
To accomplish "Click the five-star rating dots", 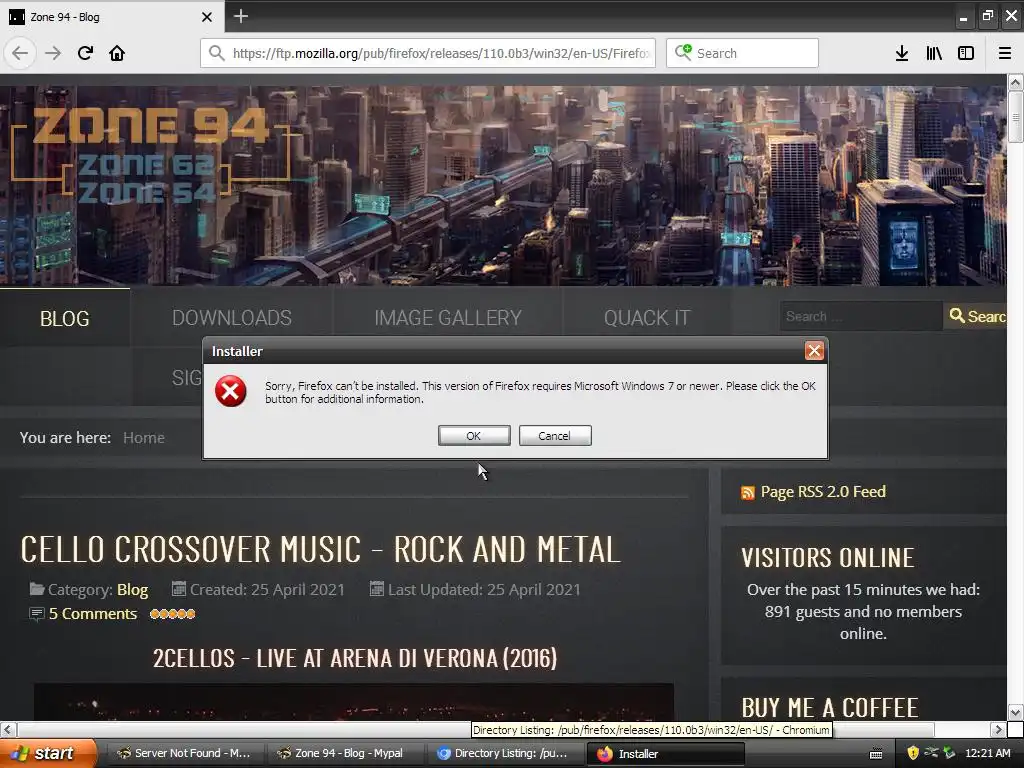I will [x=172, y=614].
